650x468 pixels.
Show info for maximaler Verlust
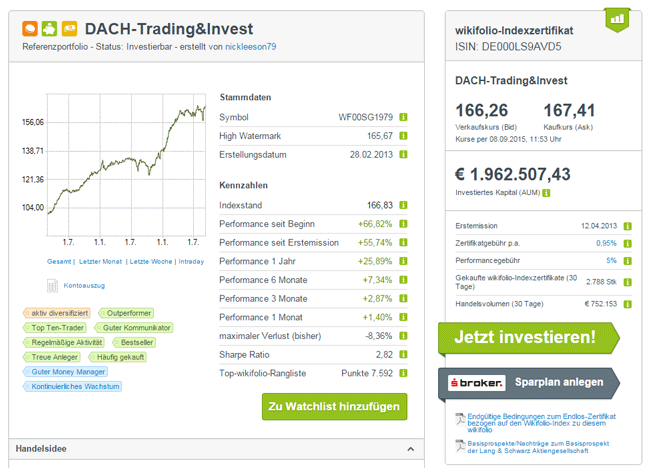[403, 336]
